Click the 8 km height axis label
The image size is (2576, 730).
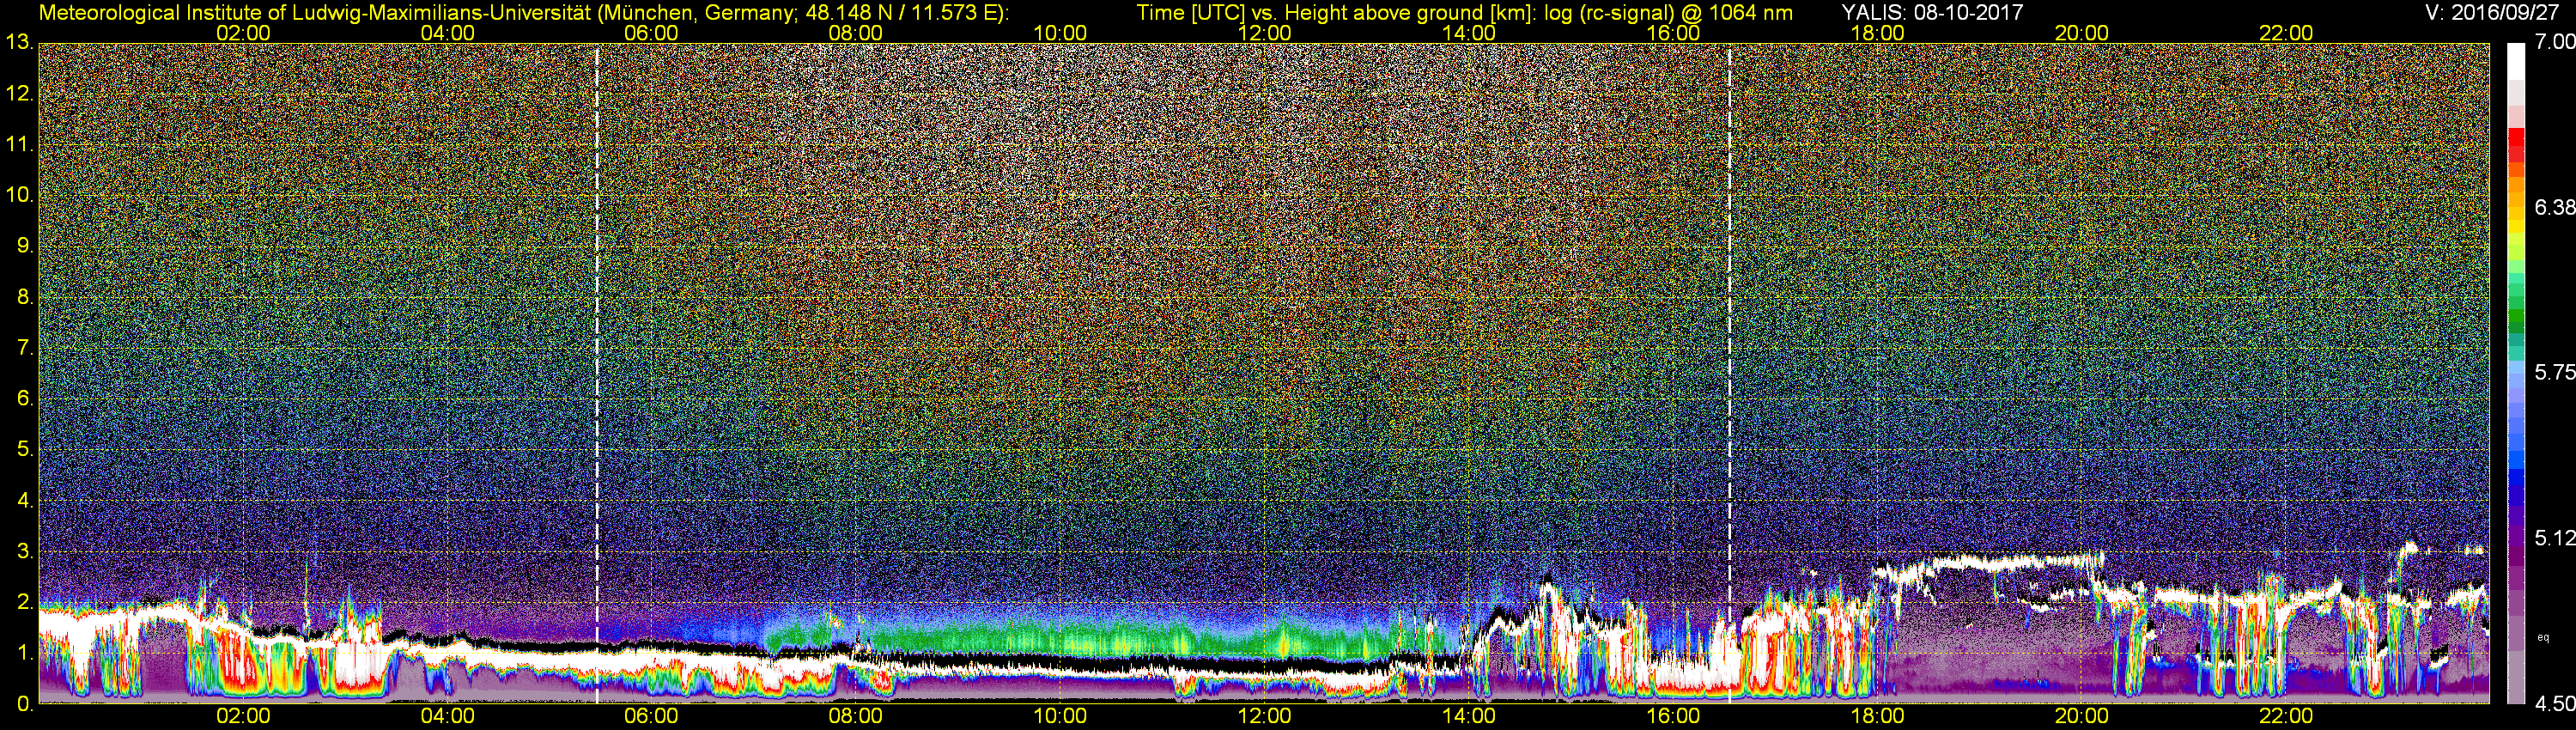point(25,296)
